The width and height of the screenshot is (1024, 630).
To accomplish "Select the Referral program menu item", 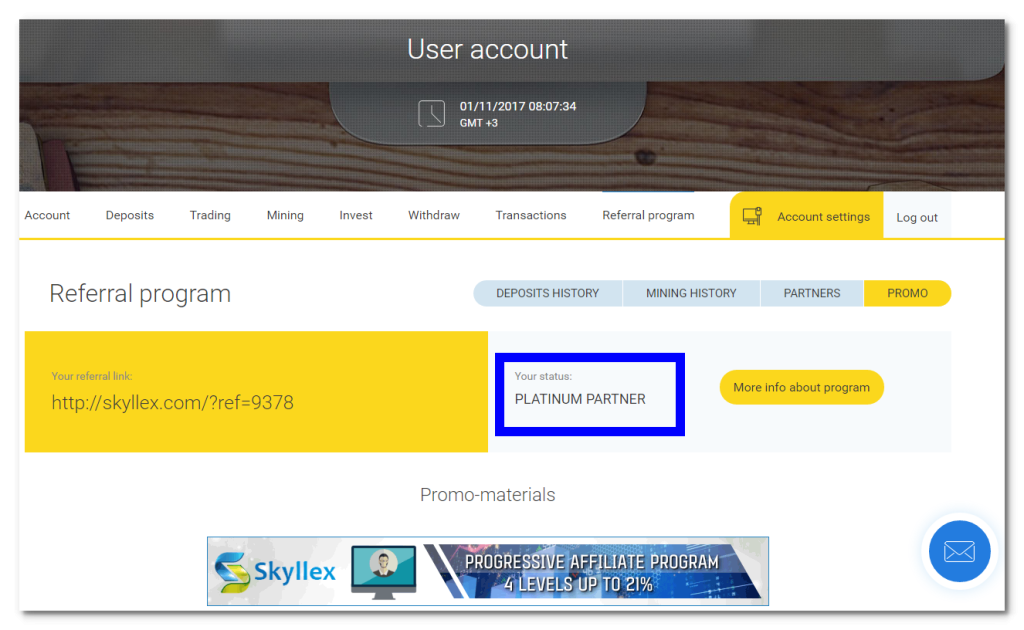I will [648, 215].
